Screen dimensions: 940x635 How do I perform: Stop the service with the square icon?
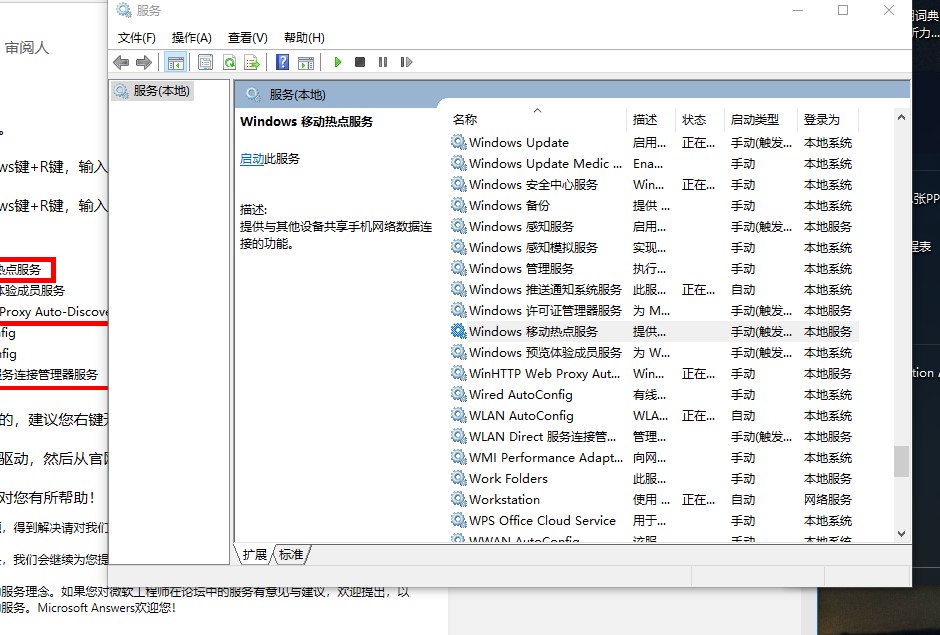click(360, 62)
